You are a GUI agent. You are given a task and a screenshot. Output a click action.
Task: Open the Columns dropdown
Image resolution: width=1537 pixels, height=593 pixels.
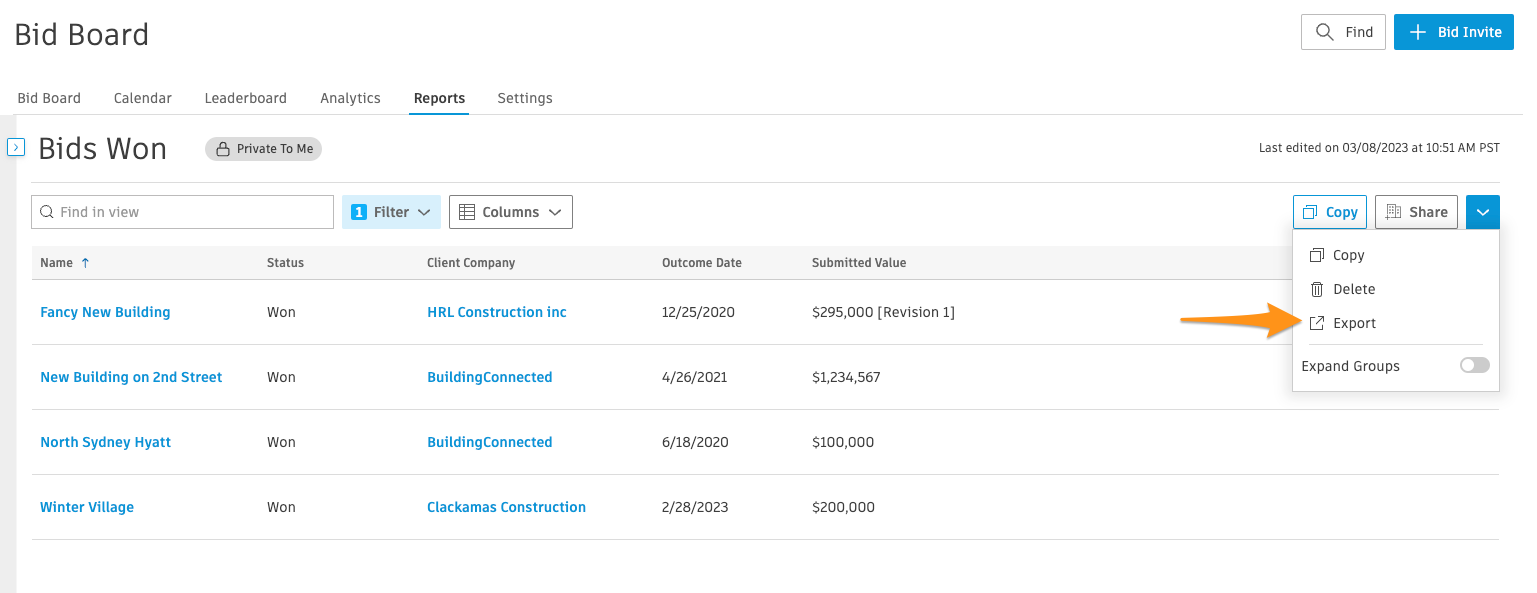click(511, 212)
